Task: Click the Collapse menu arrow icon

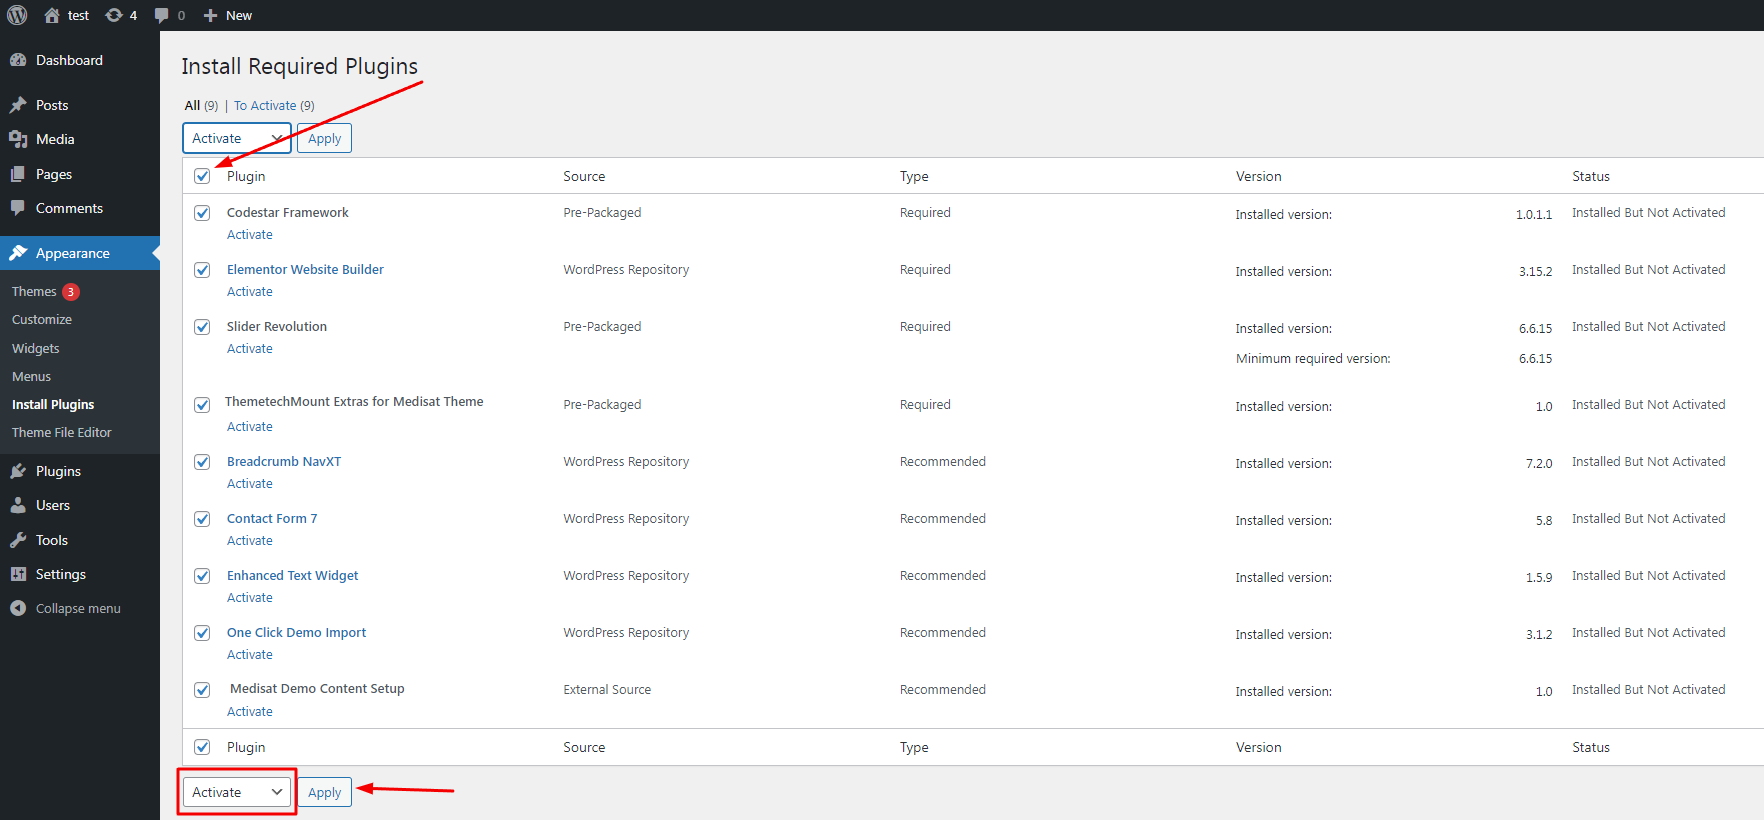Action: [x=18, y=608]
